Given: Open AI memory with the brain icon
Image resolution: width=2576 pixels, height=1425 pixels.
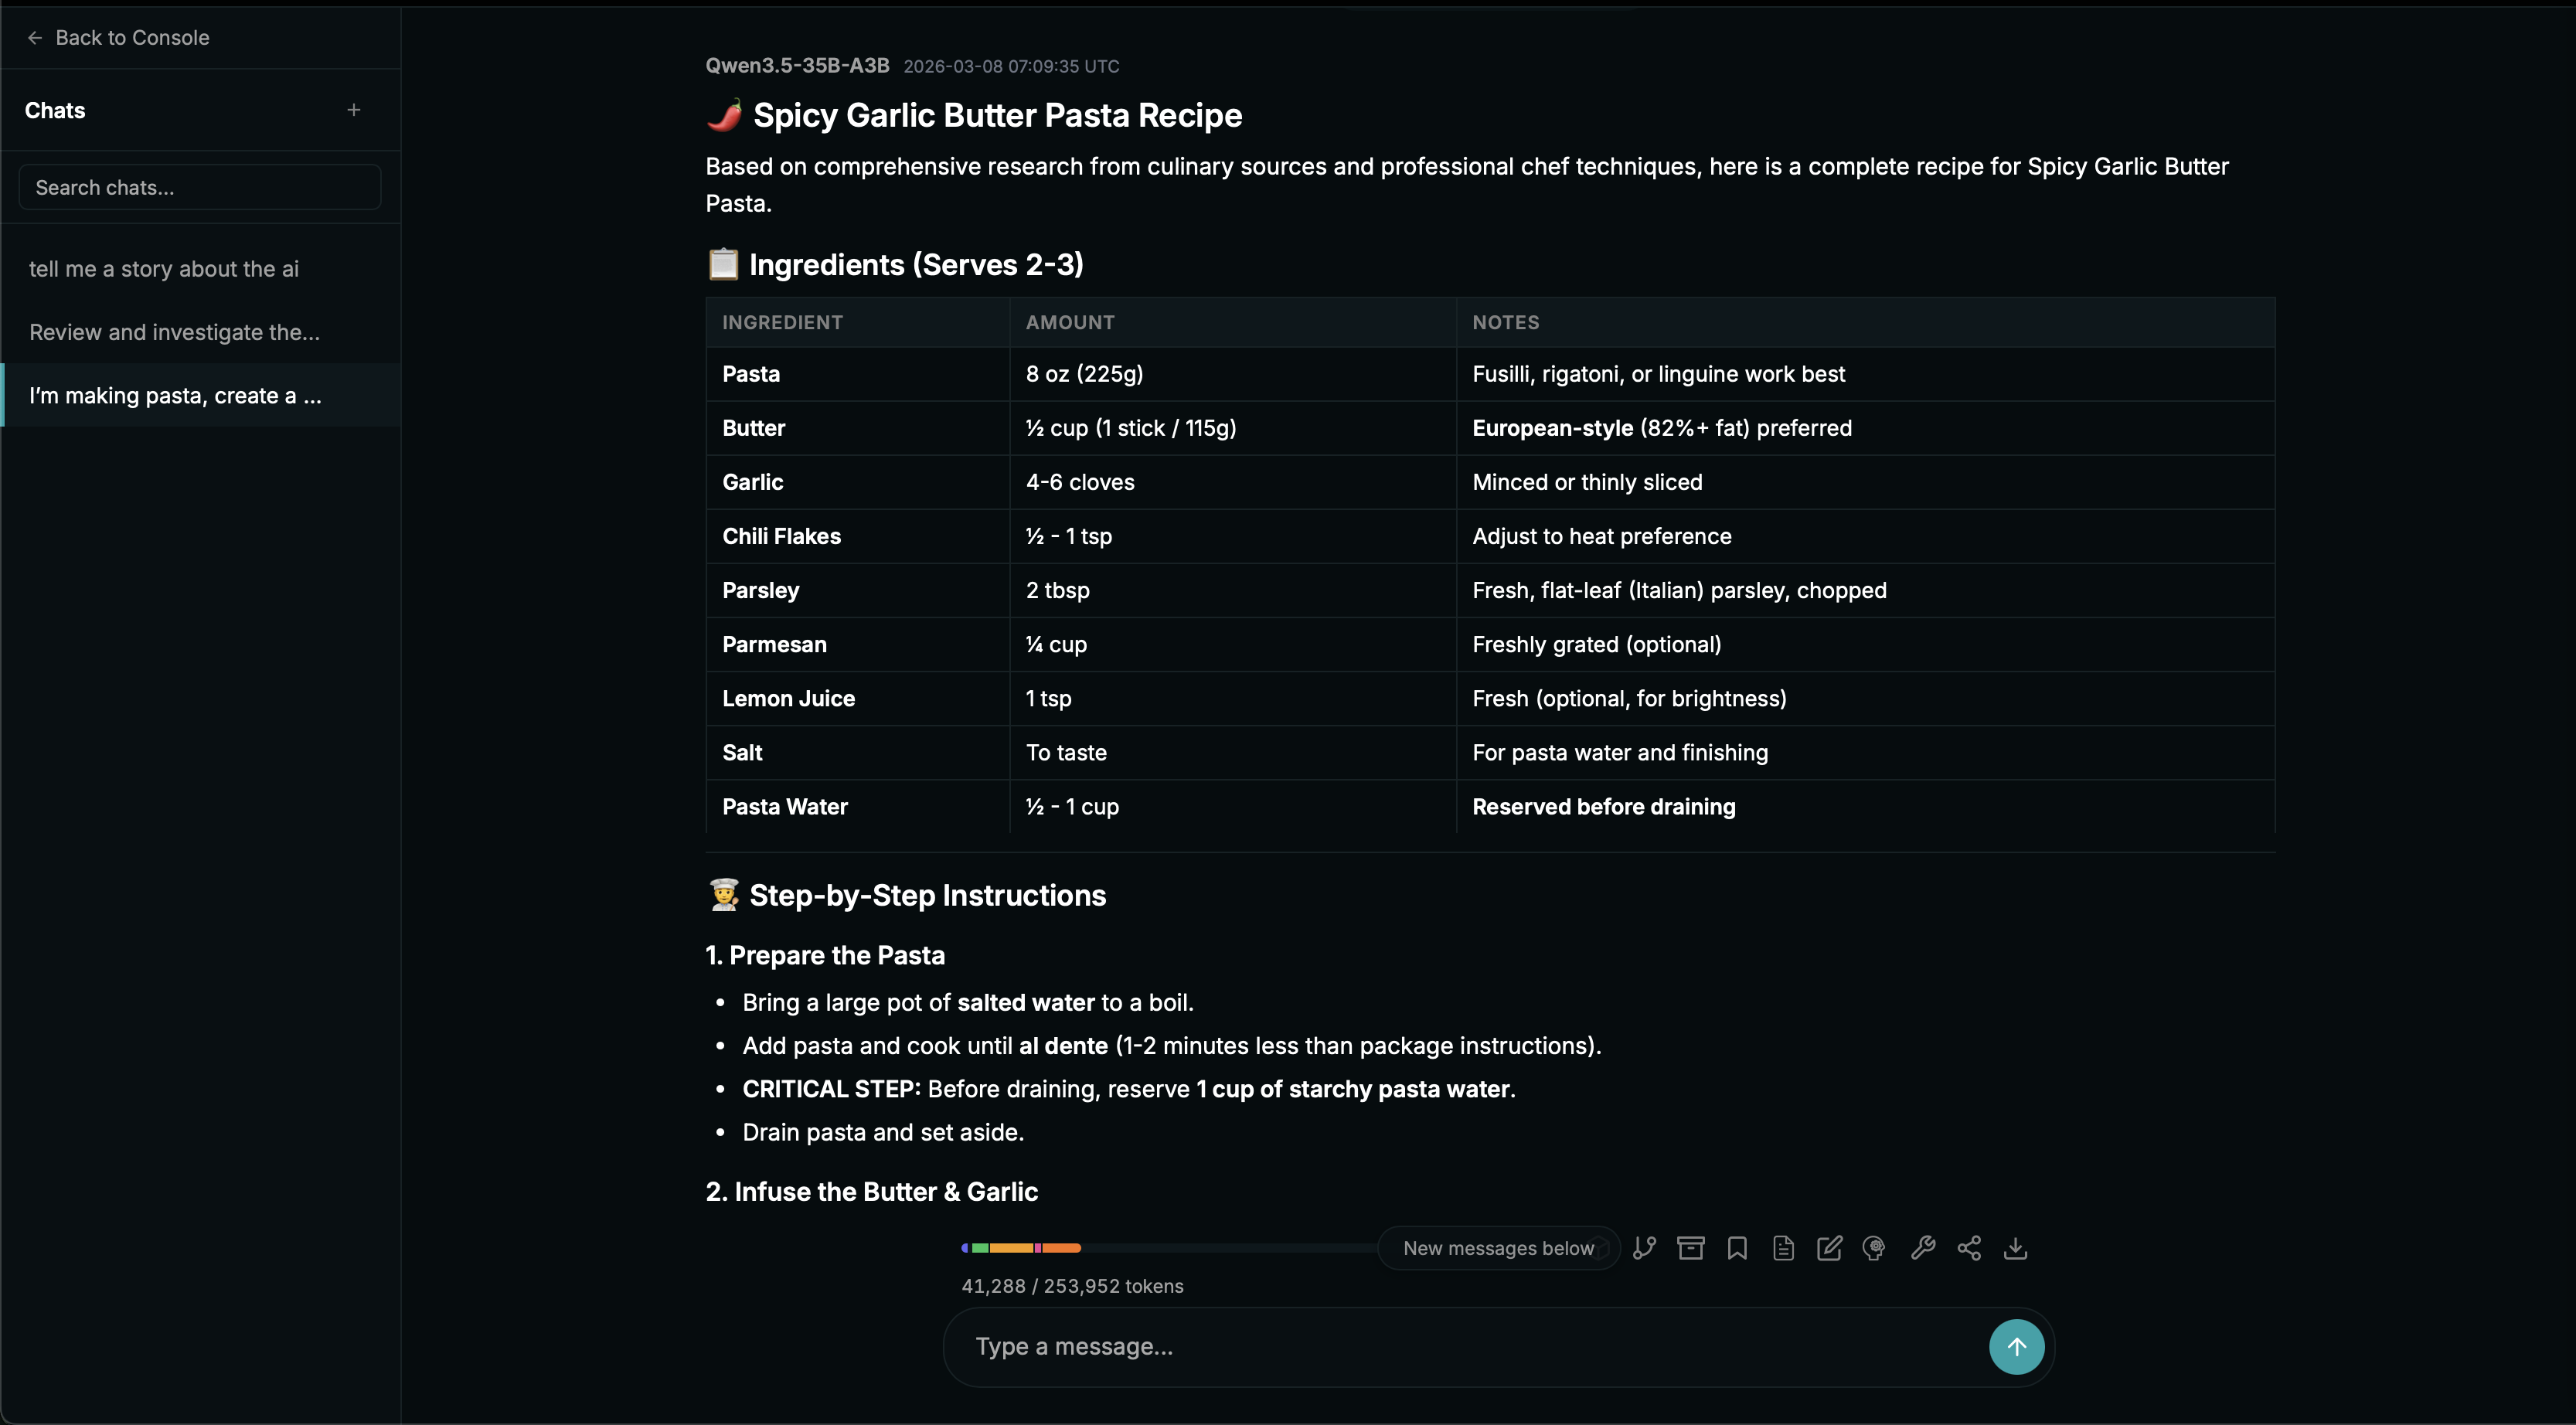Looking at the screenshot, I should (x=1874, y=1248).
